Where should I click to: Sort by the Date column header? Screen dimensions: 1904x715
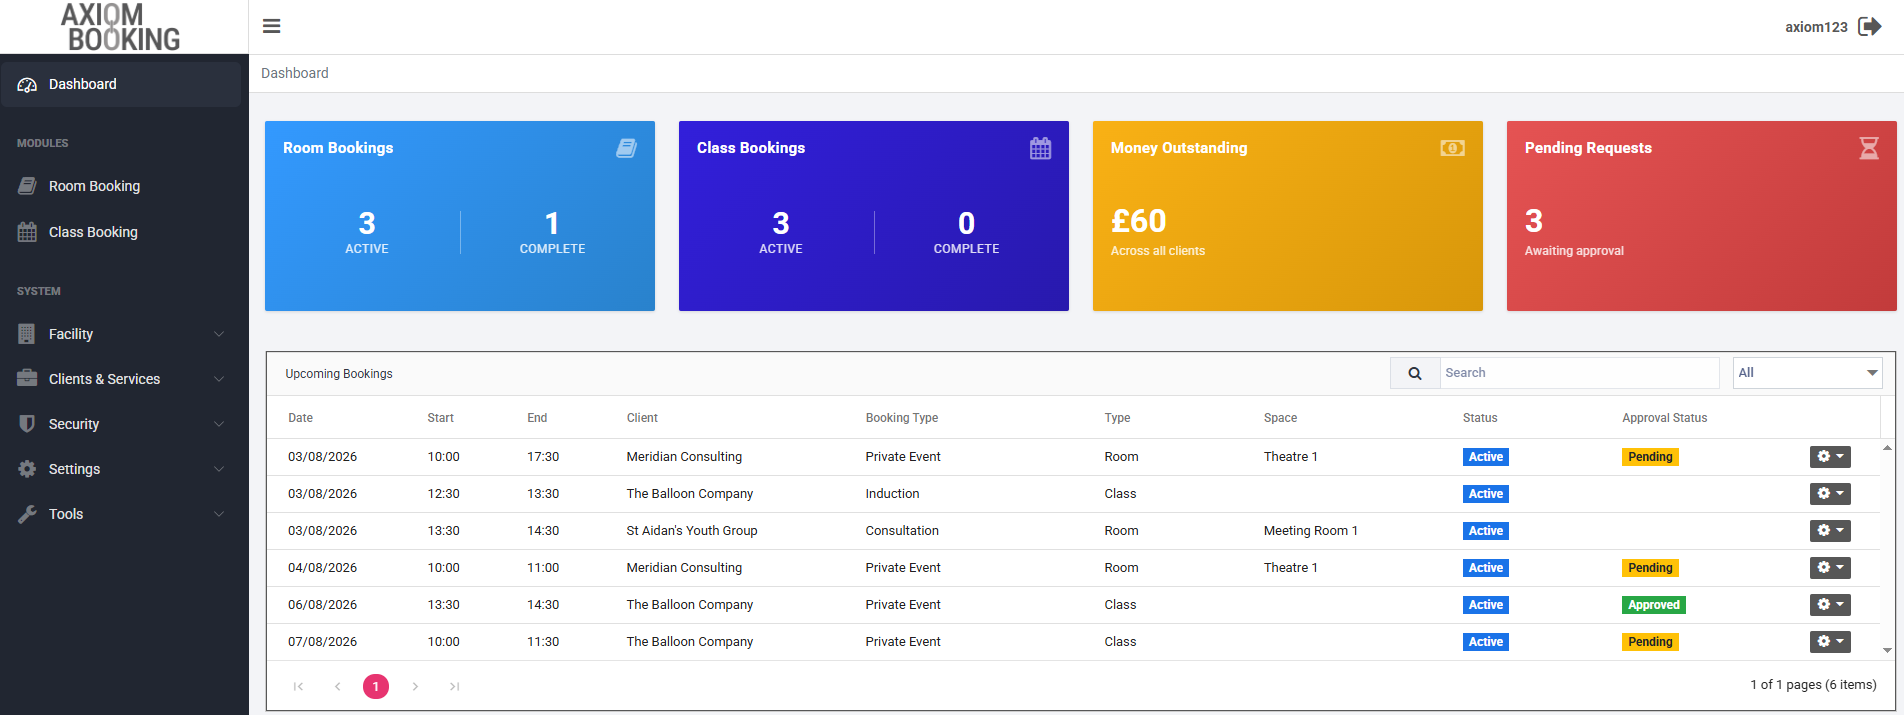pos(300,418)
